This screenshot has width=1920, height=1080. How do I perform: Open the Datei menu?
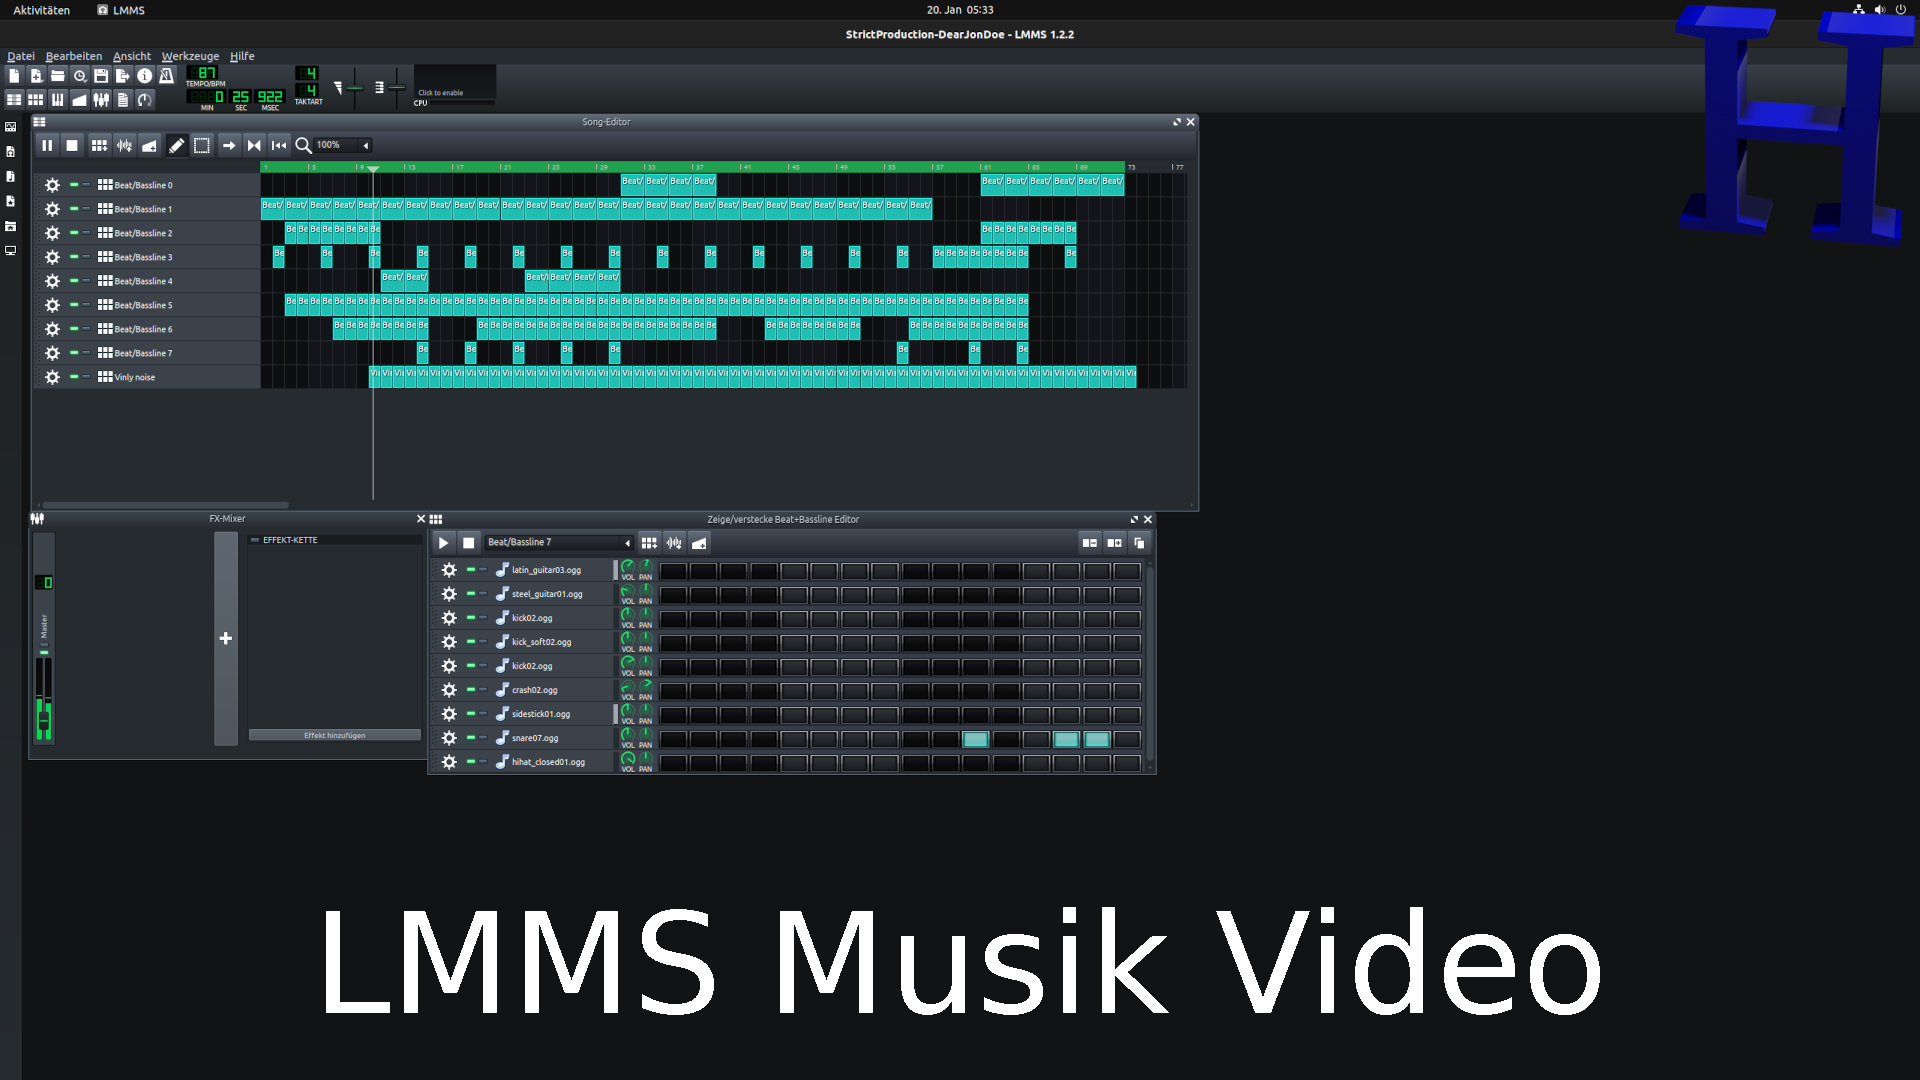[x=21, y=56]
